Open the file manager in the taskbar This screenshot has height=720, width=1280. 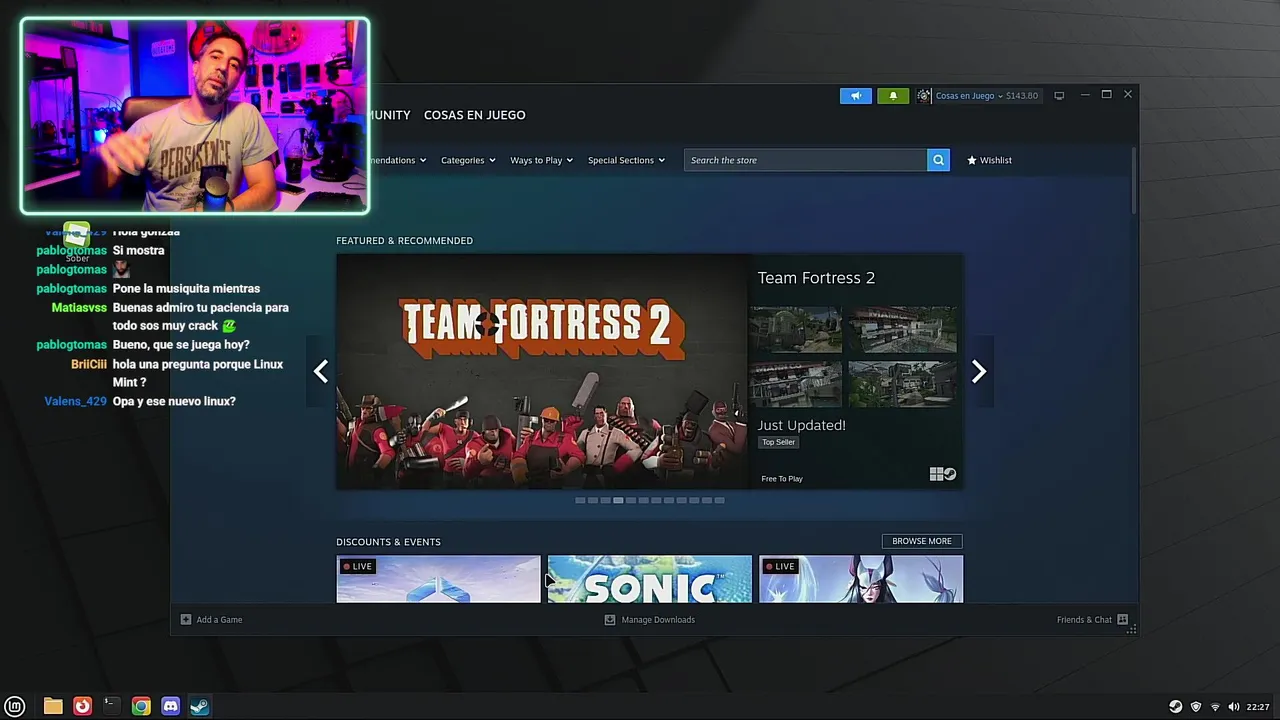53,706
